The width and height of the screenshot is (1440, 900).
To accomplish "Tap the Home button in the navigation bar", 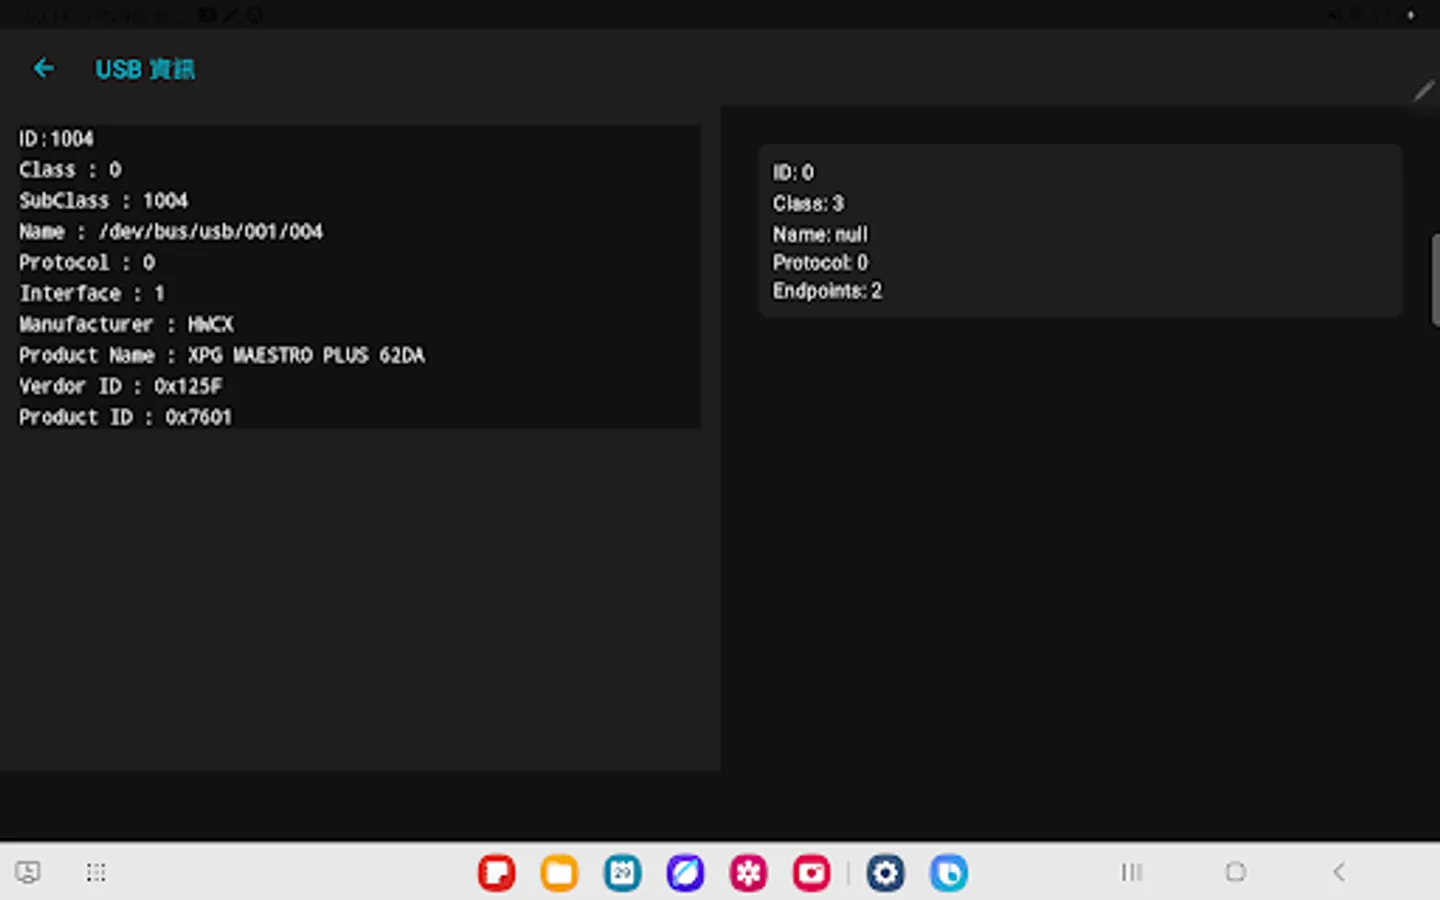I will tap(1237, 871).
